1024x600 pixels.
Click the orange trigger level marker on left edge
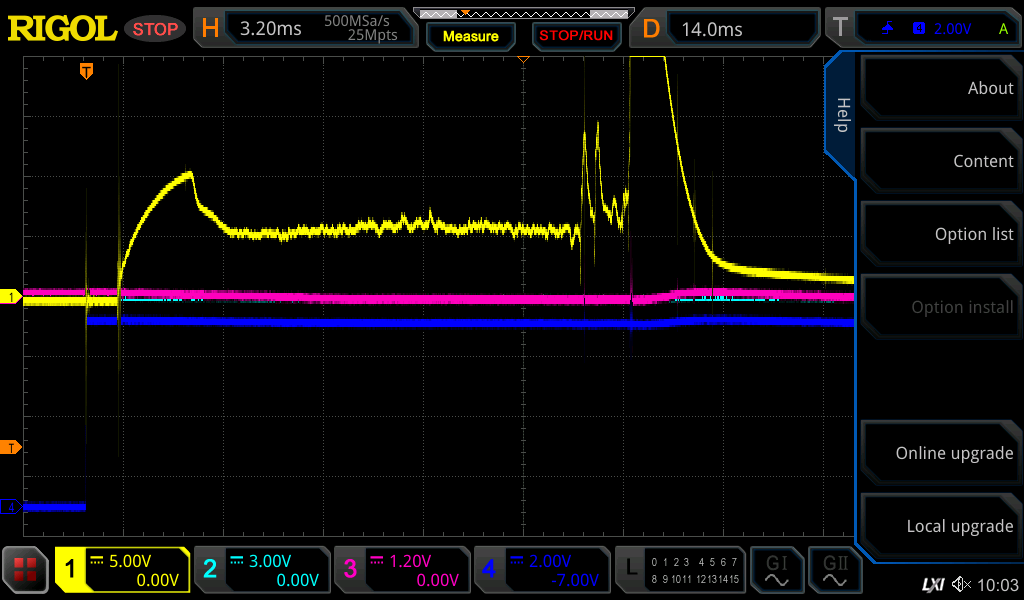coord(11,447)
